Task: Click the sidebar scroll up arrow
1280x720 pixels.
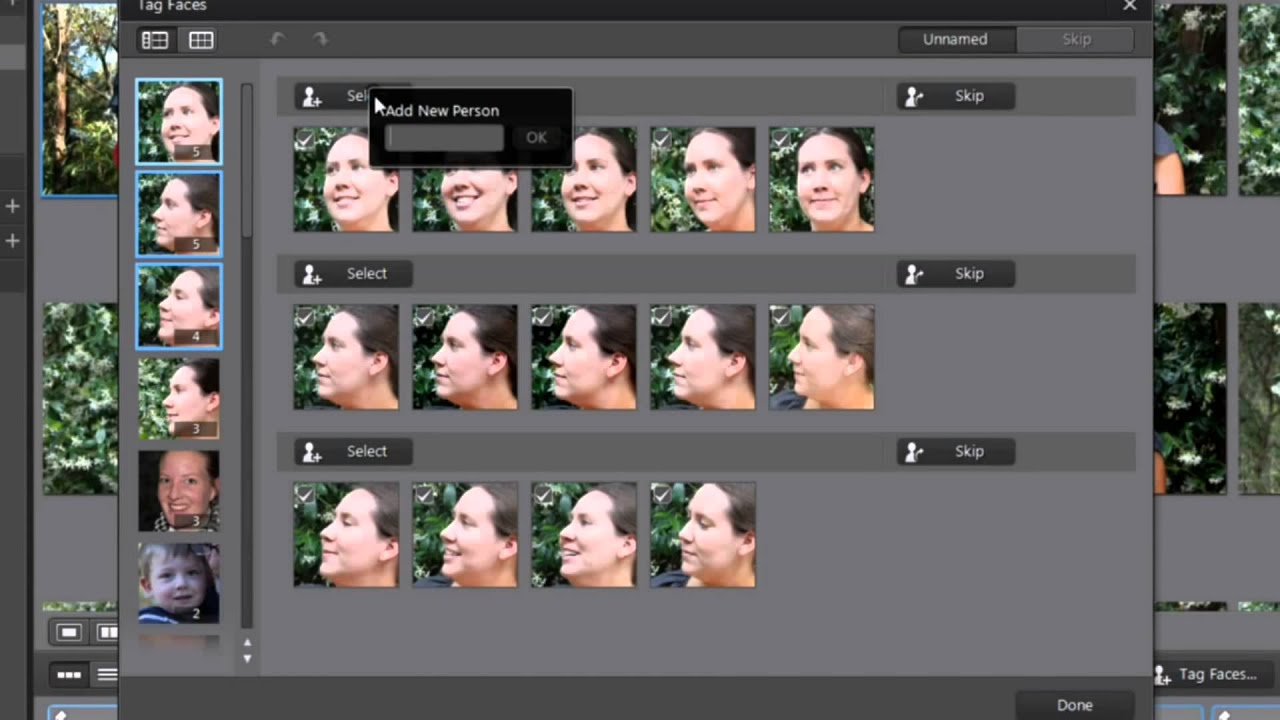Action: (x=247, y=642)
